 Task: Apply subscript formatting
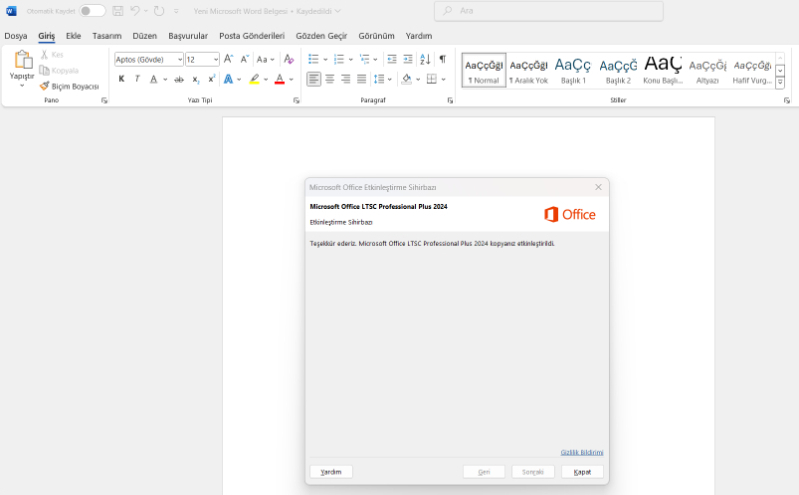pyautogui.click(x=195, y=79)
